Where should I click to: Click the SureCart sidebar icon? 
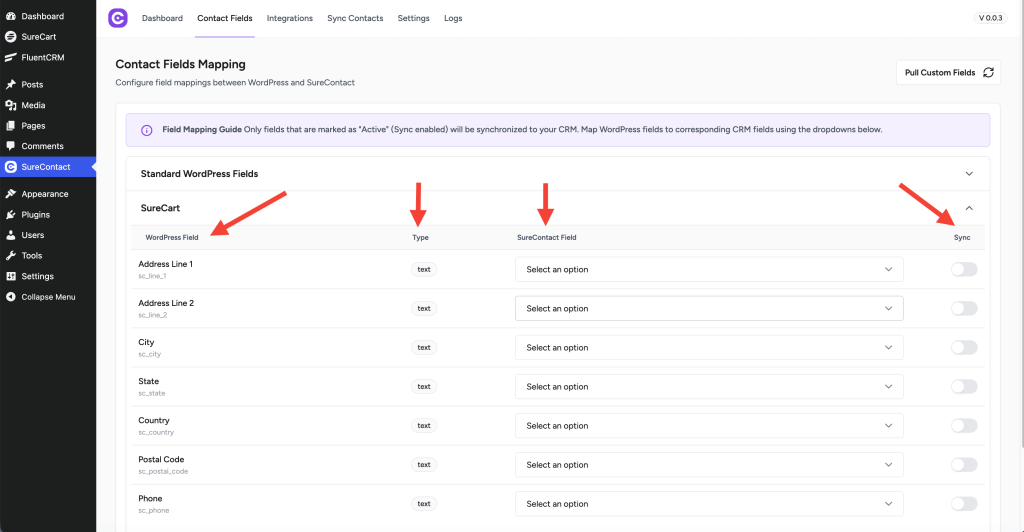click(10, 37)
